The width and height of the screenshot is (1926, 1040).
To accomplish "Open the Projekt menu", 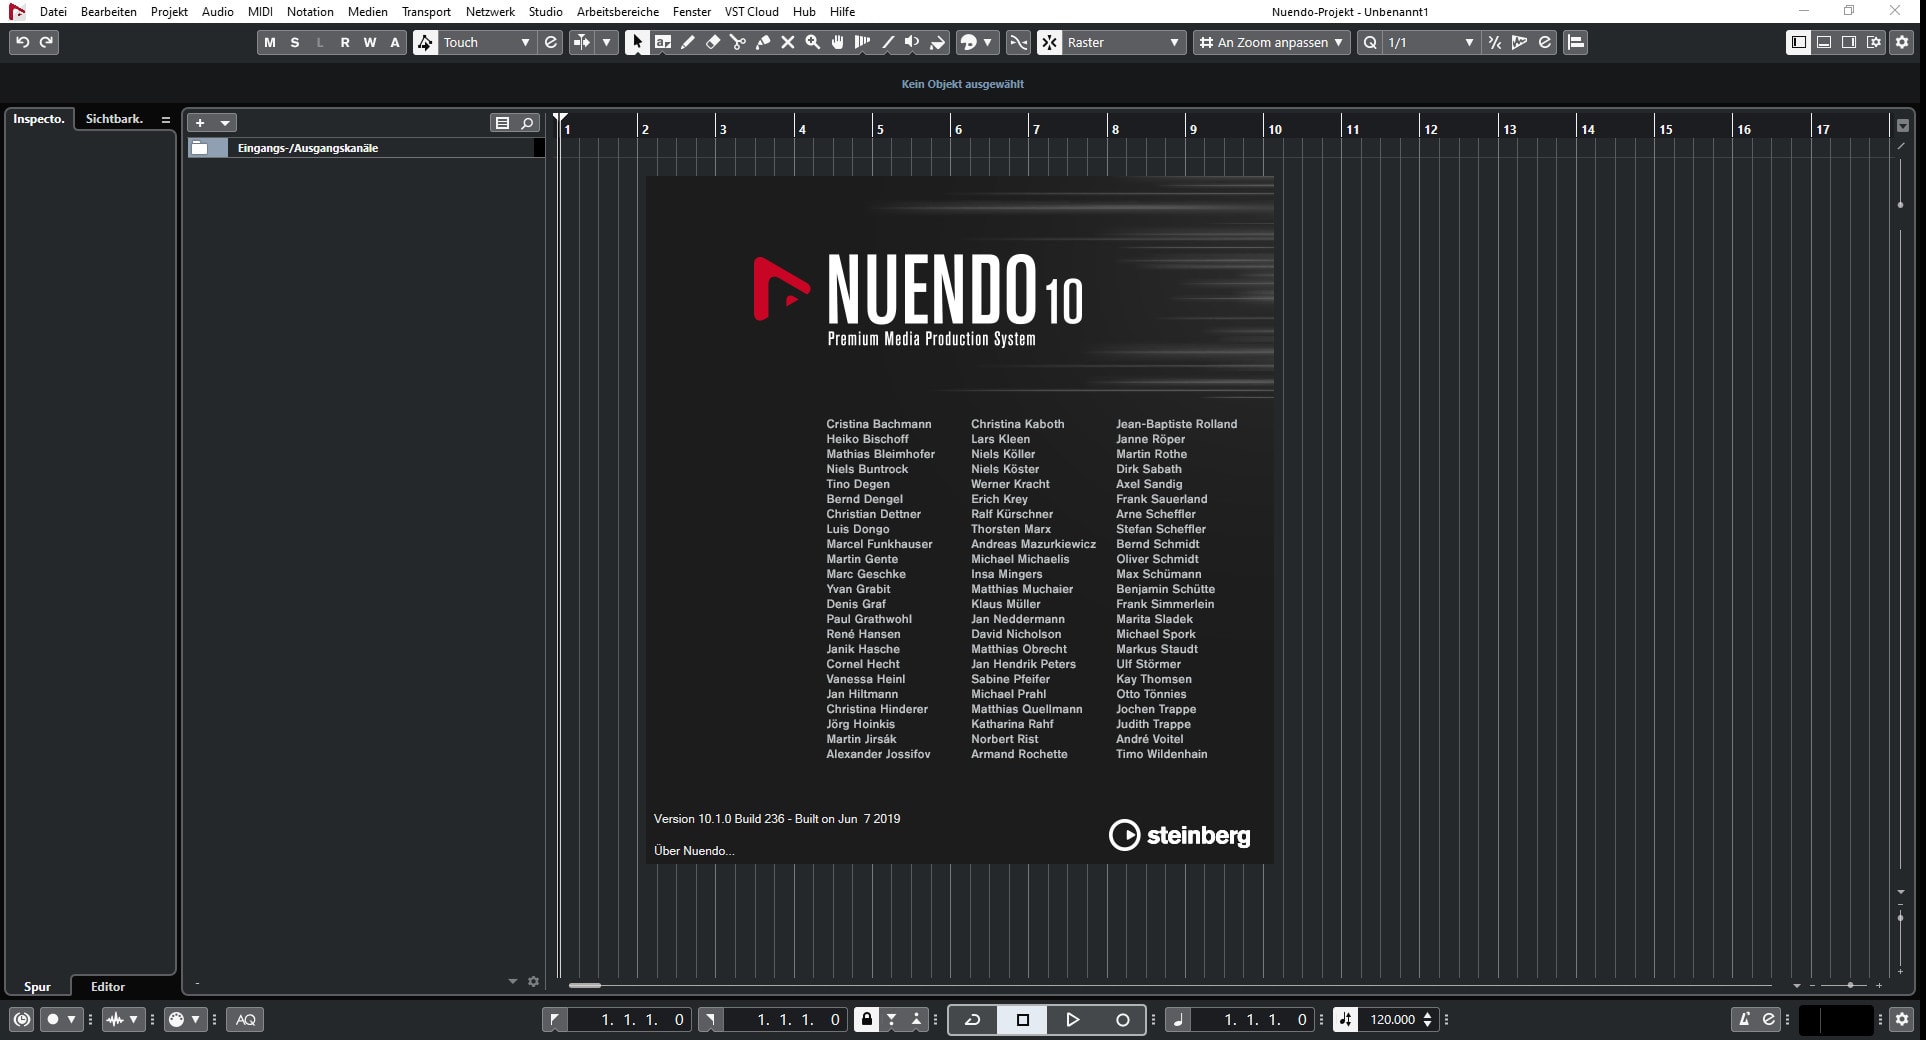I will (x=169, y=12).
